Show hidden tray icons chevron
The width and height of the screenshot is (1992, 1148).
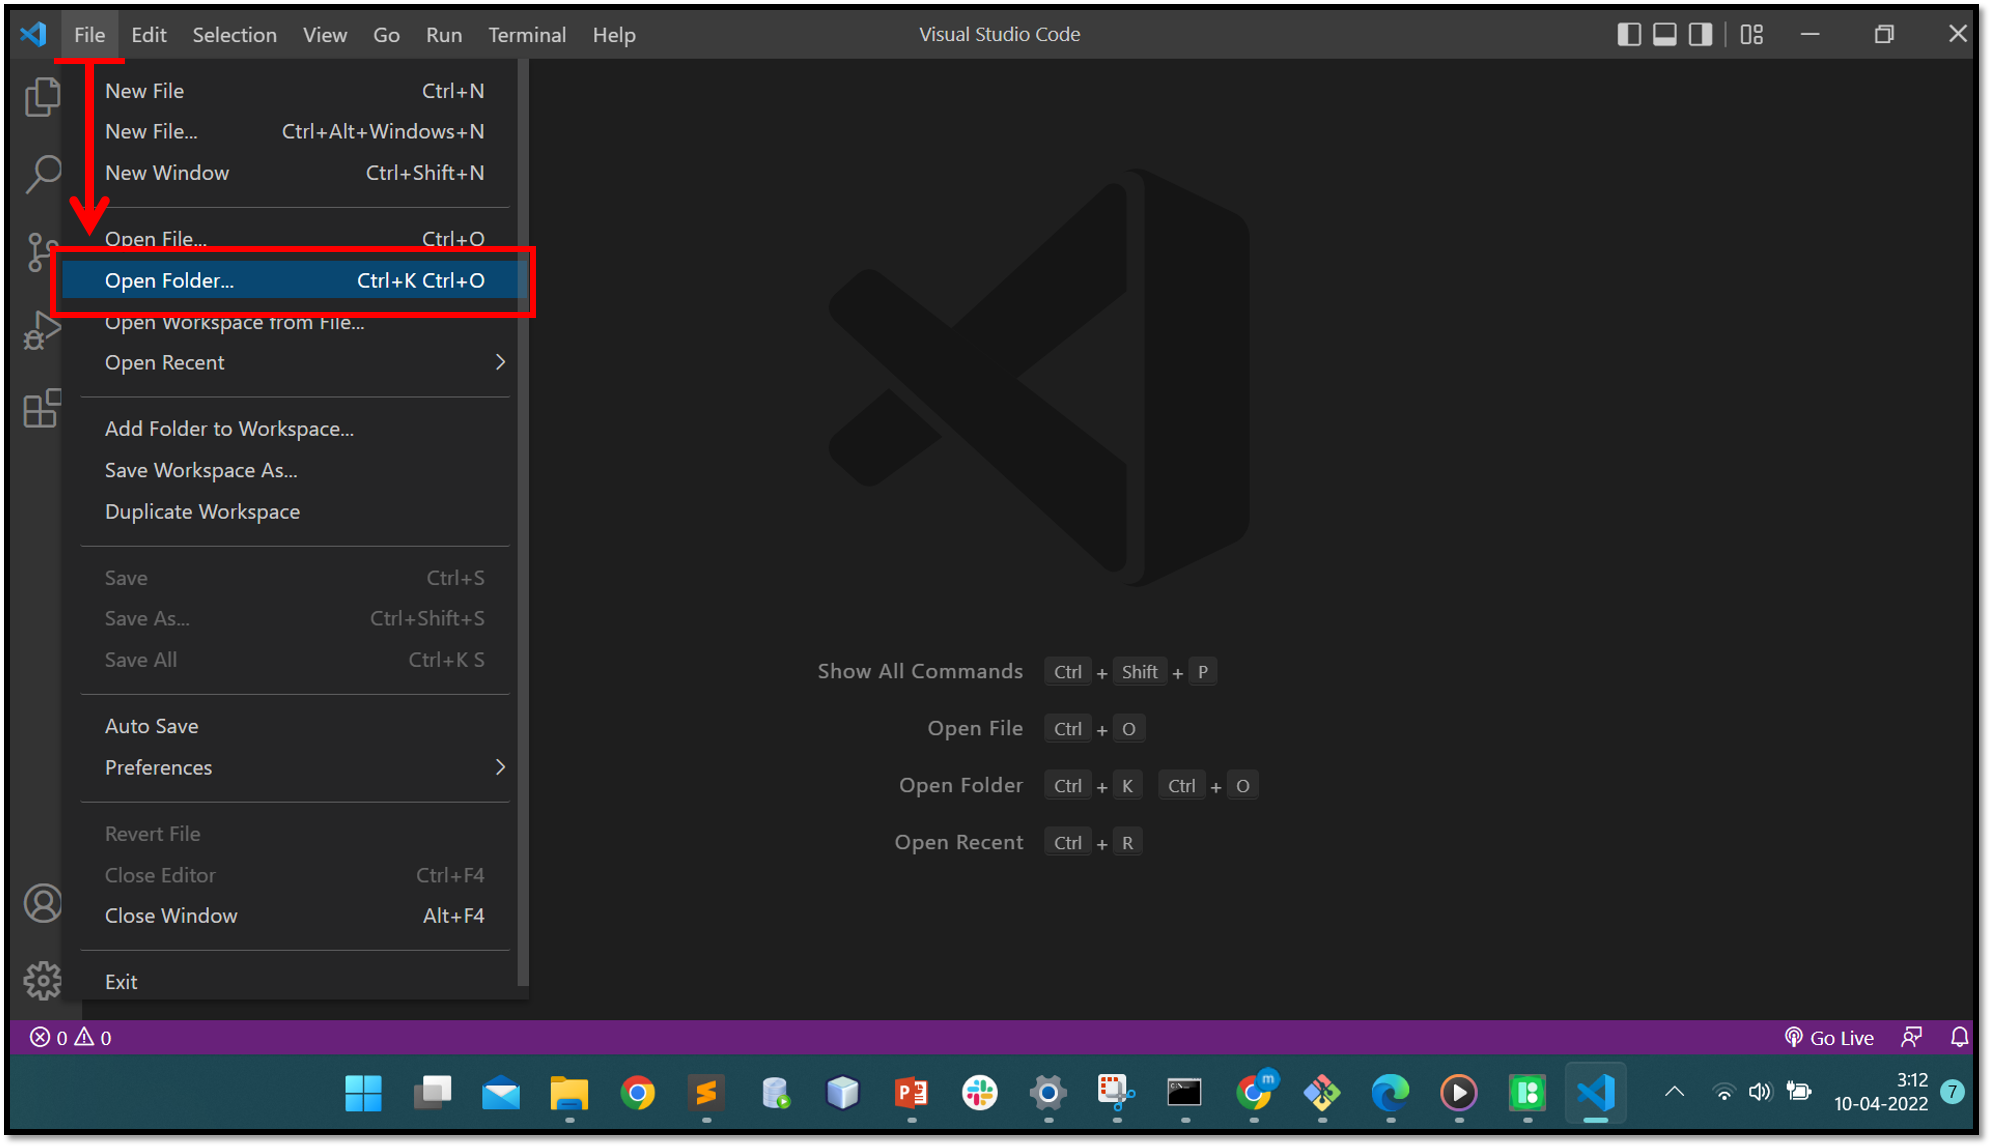[x=1675, y=1092]
